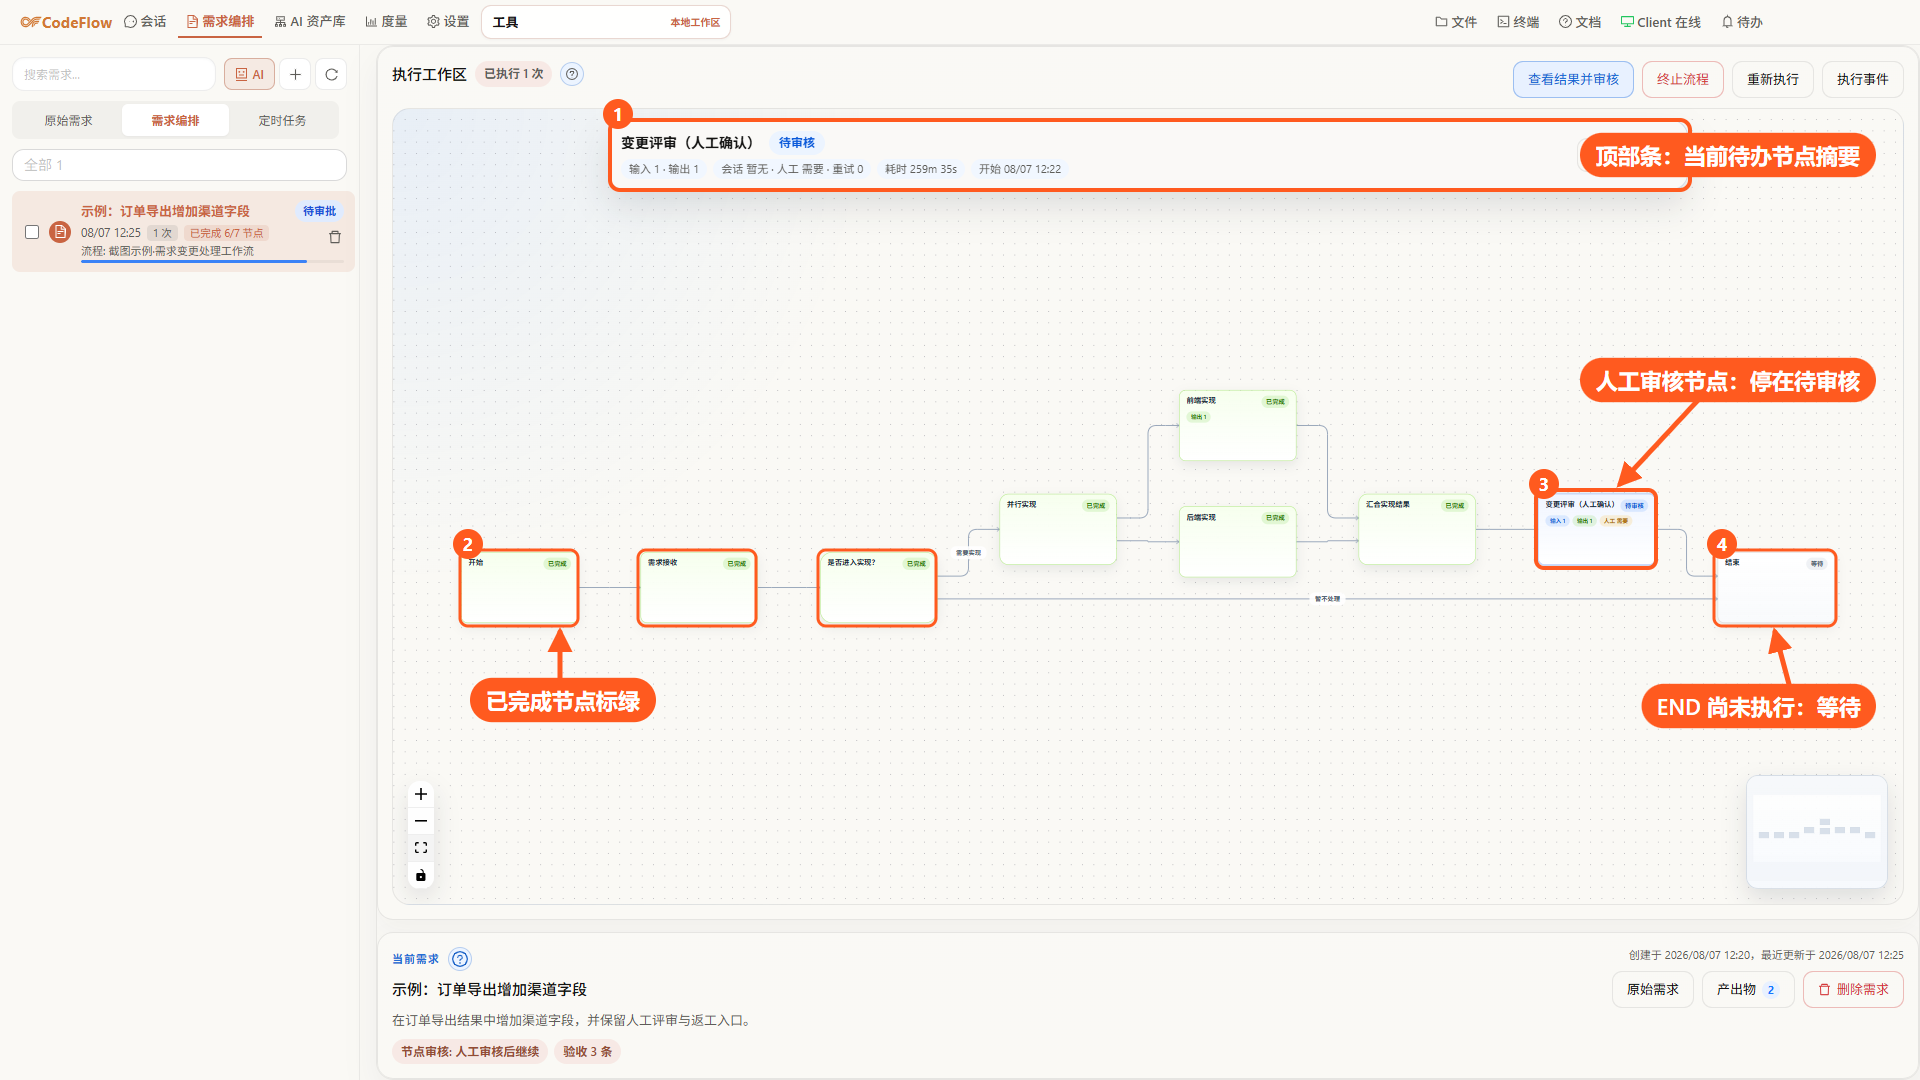This screenshot has width=1920, height=1080.
Task: Open 产出物 2 button
Action: point(1747,989)
